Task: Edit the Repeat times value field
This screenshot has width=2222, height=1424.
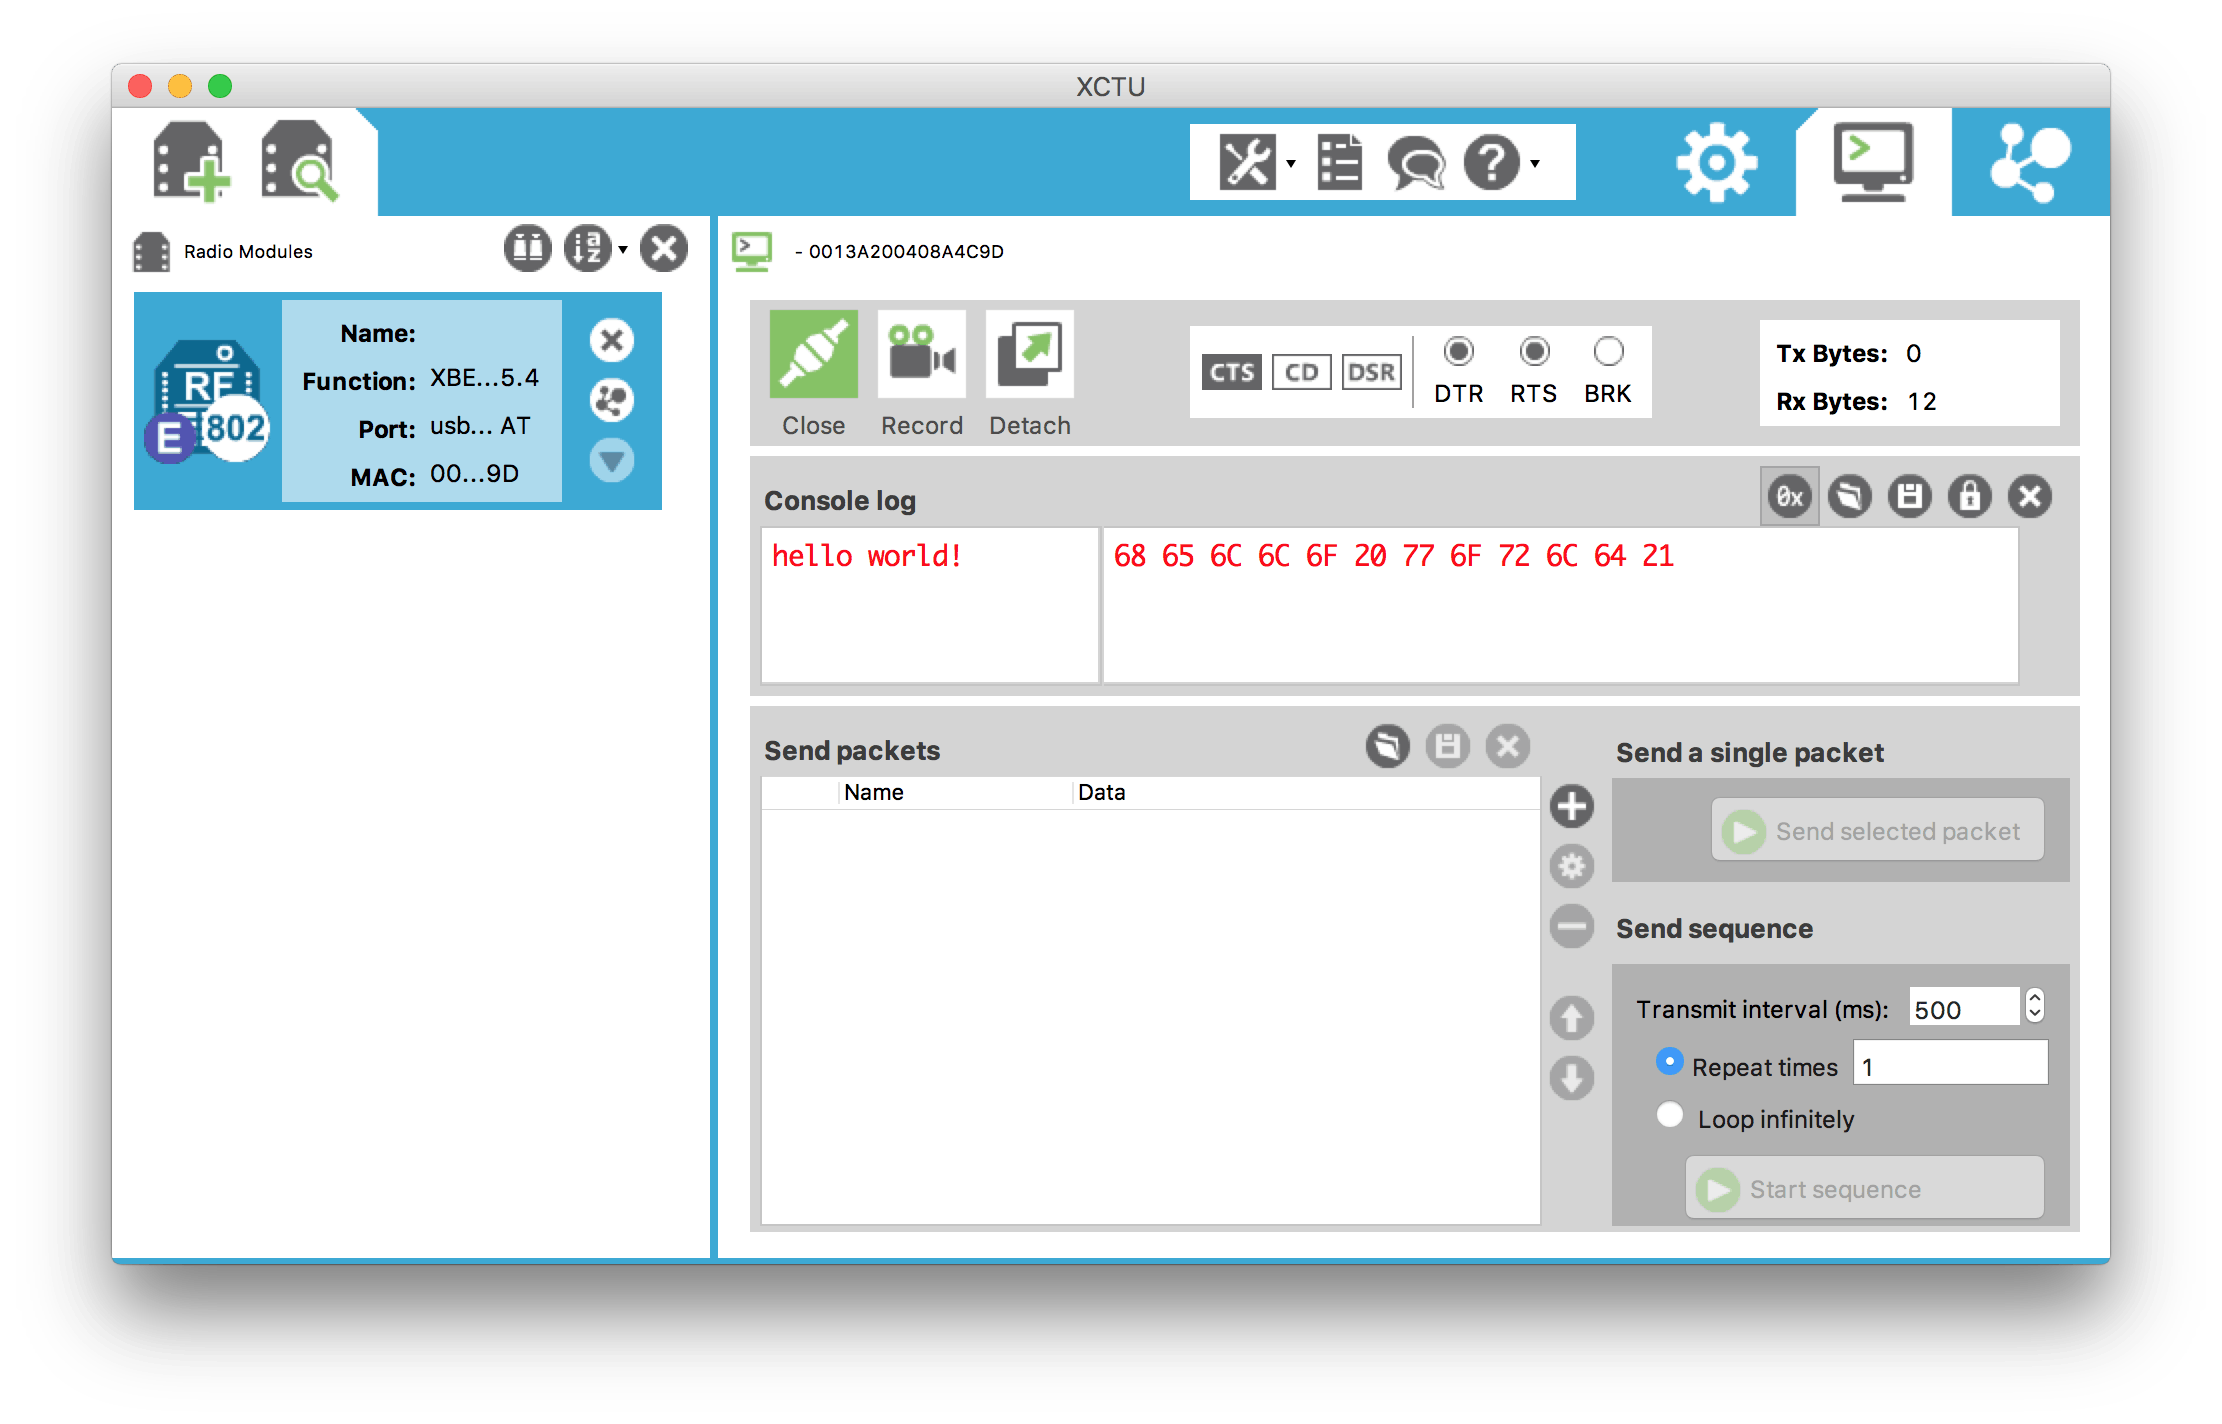Action: click(1950, 1064)
